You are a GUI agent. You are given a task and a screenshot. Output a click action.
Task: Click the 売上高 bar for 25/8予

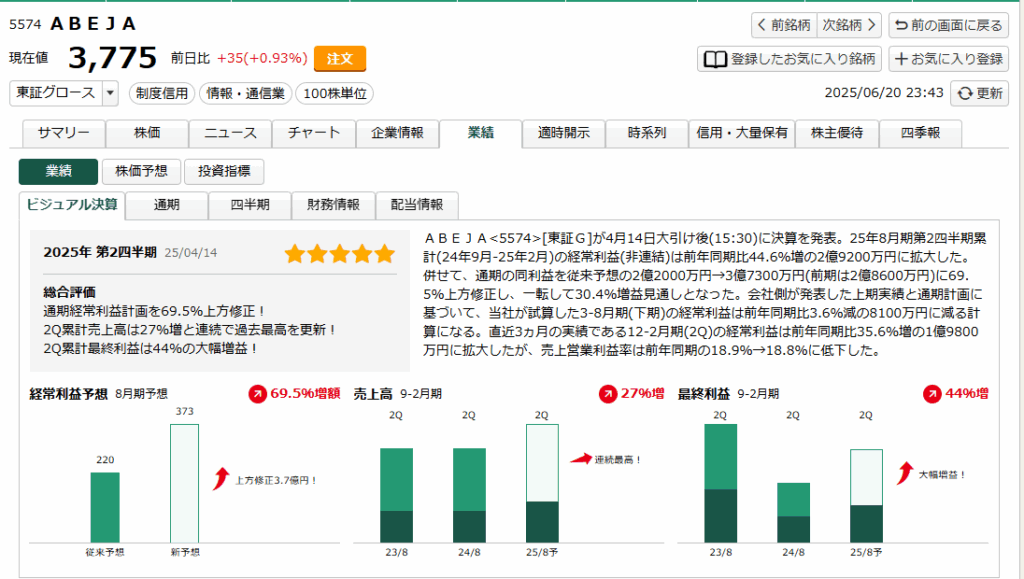pyautogui.click(x=543, y=484)
